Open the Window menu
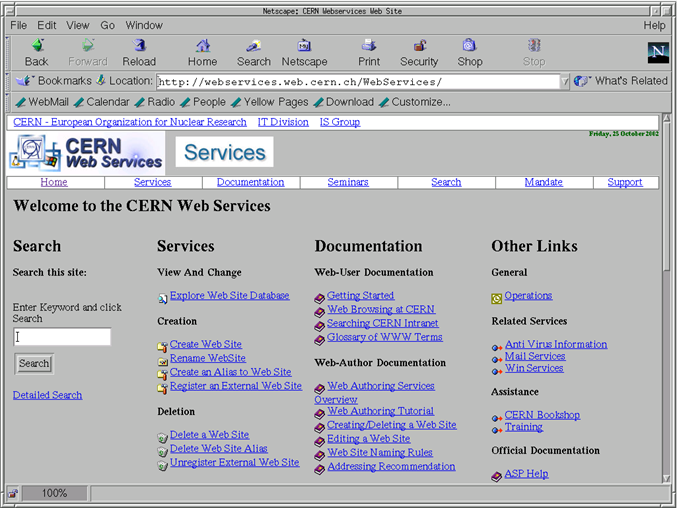 144,25
